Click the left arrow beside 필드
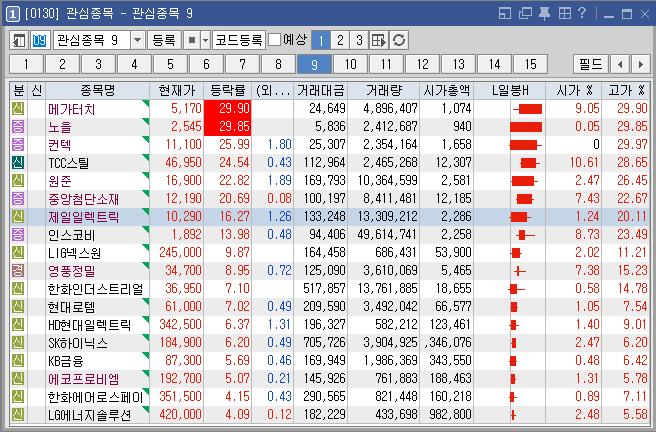This screenshot has width=656, height=432. pos(620,64)
